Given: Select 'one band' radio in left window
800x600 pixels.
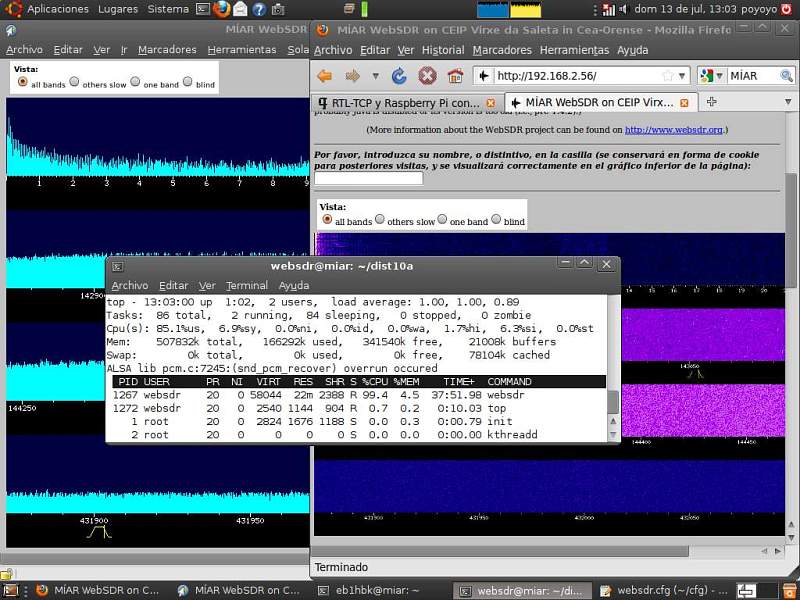Looking at the screenshot, I should [135, 83].
